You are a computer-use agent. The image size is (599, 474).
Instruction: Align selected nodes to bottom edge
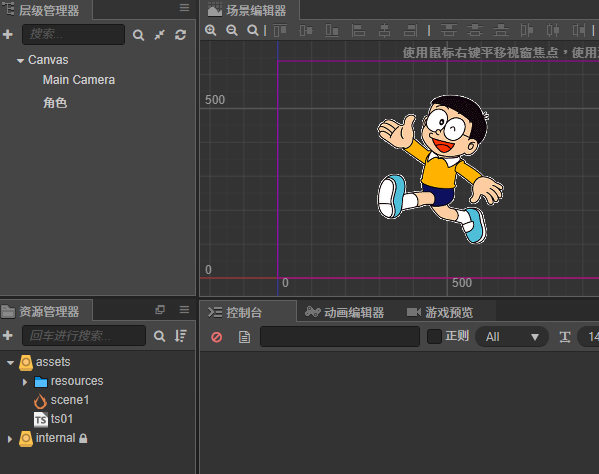click(x=332, y=30)
